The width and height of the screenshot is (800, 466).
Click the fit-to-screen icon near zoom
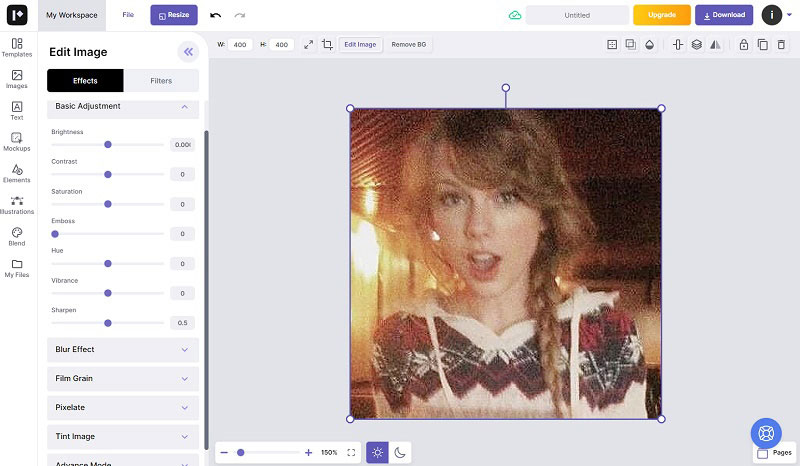351,452
